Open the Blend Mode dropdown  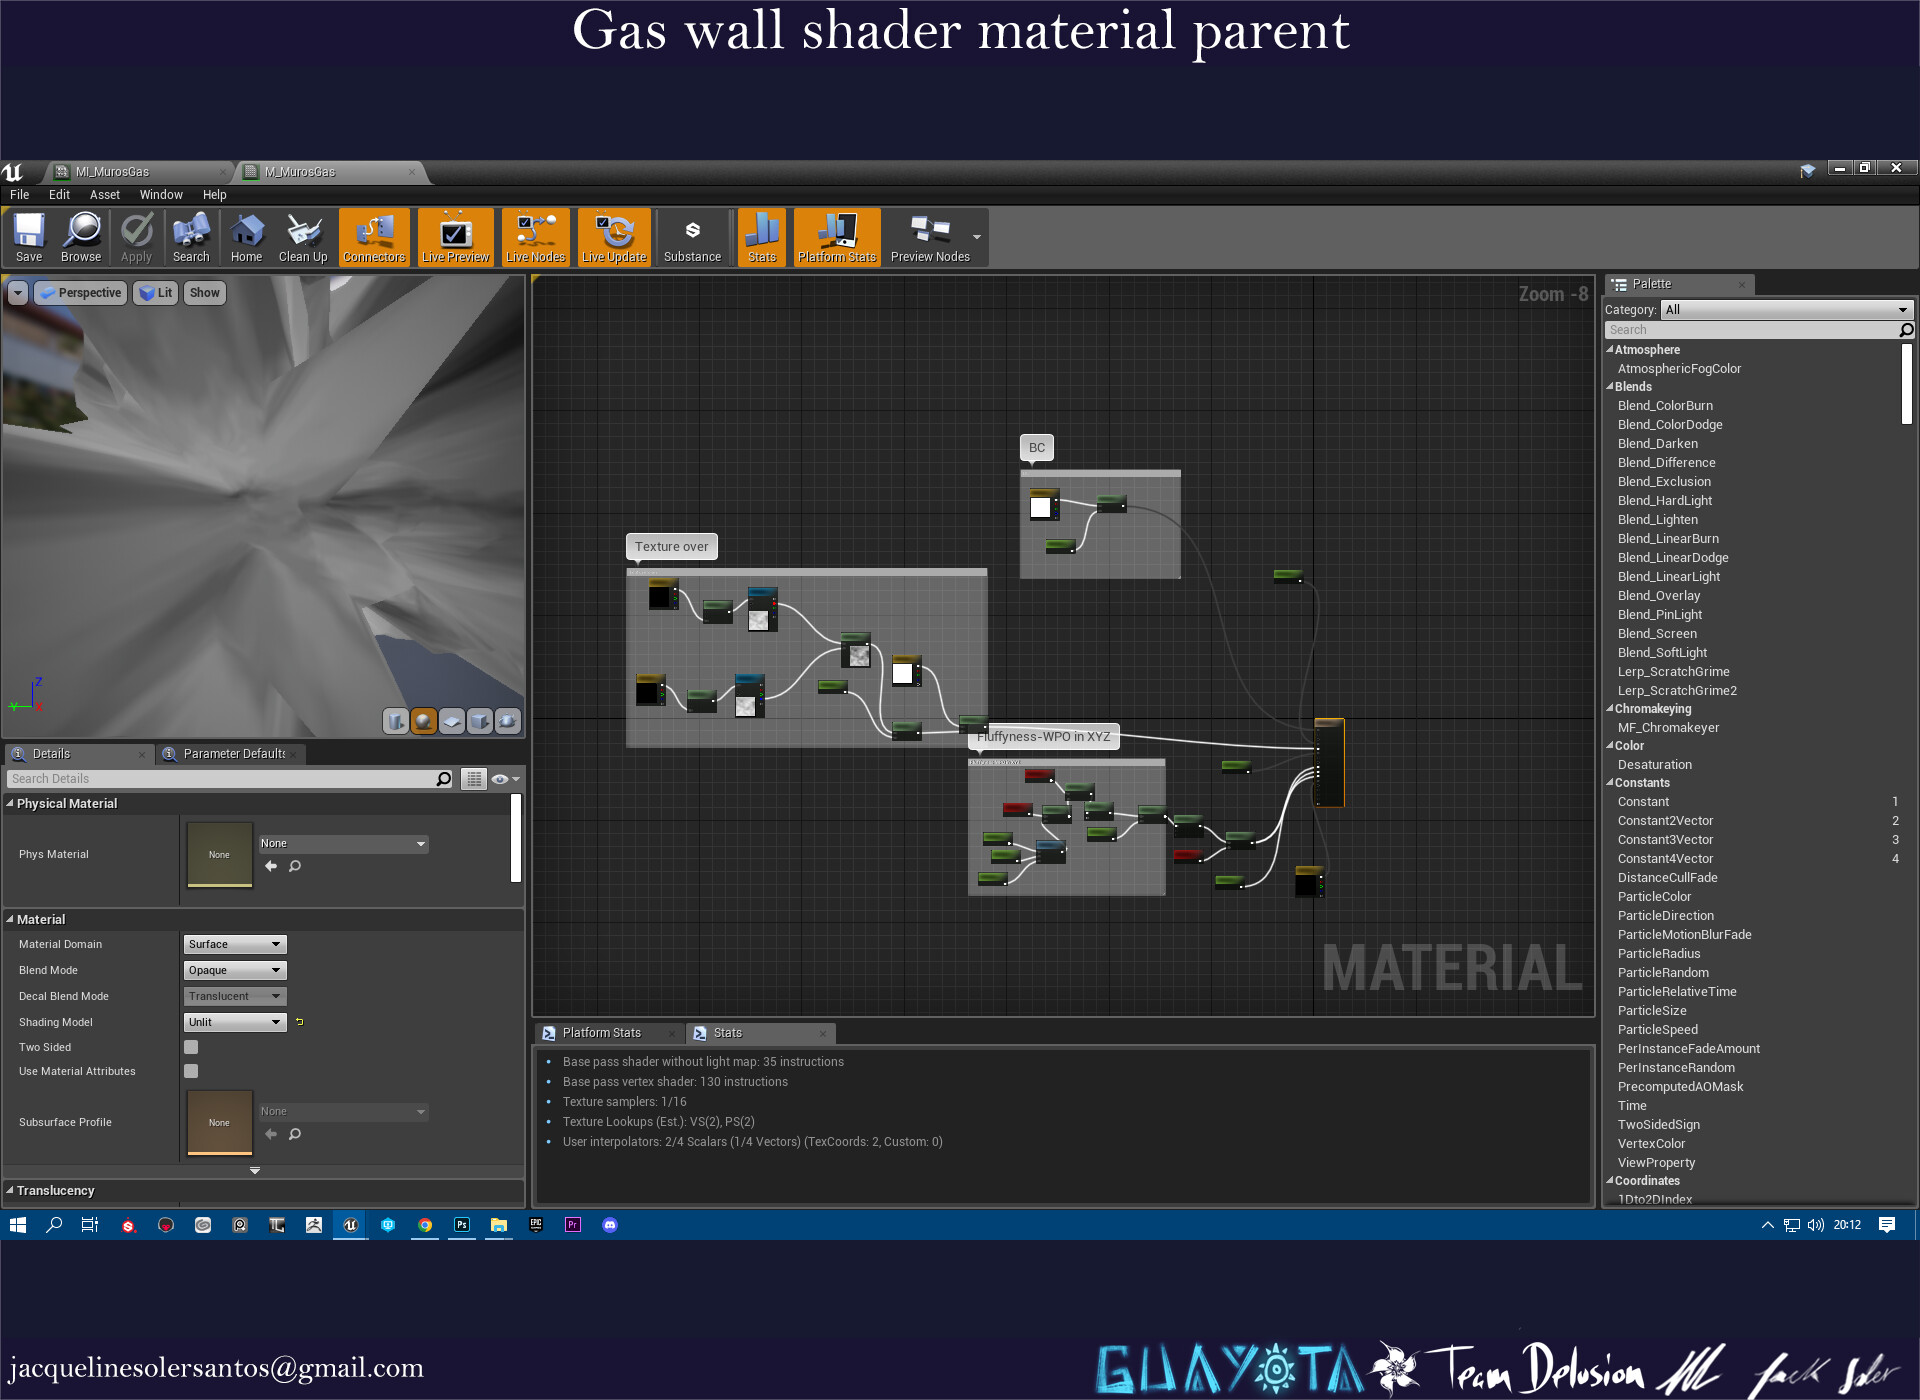click(x=235, y=970)
